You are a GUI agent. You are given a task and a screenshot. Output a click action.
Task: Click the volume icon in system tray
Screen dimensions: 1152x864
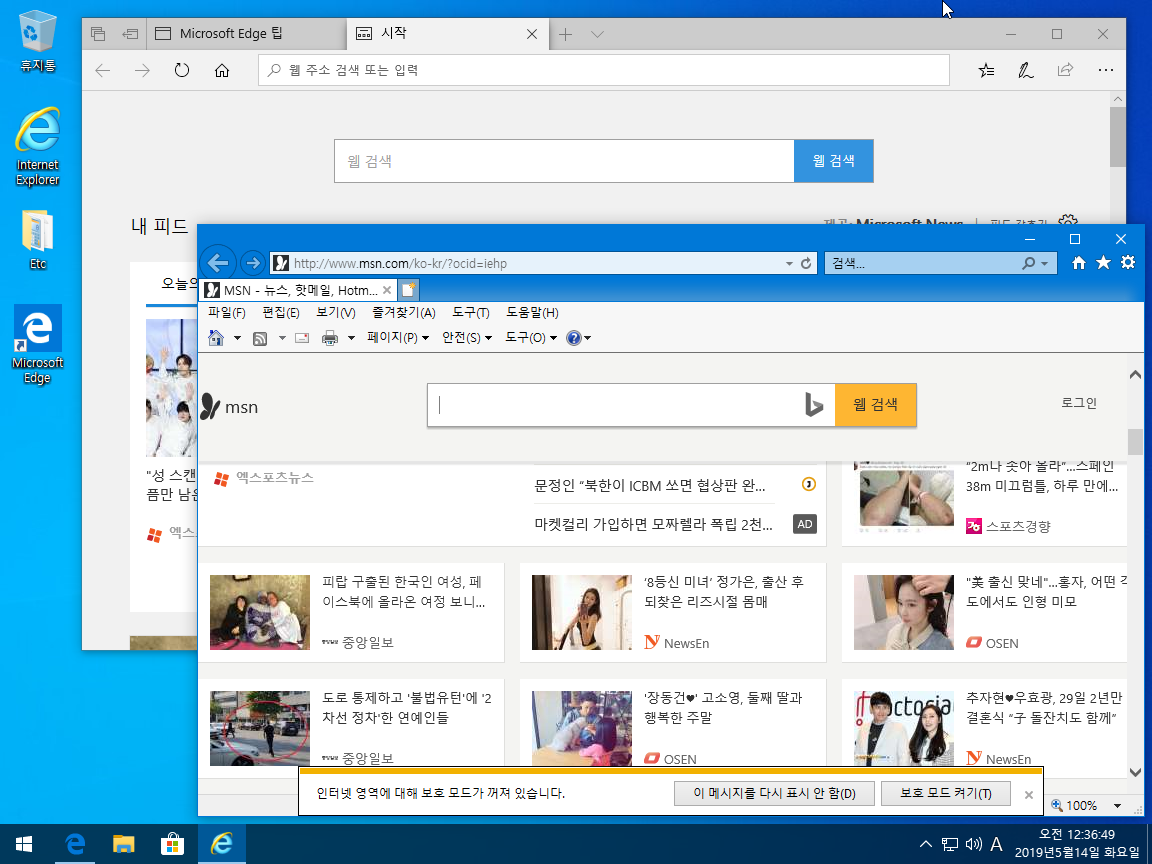973,844
